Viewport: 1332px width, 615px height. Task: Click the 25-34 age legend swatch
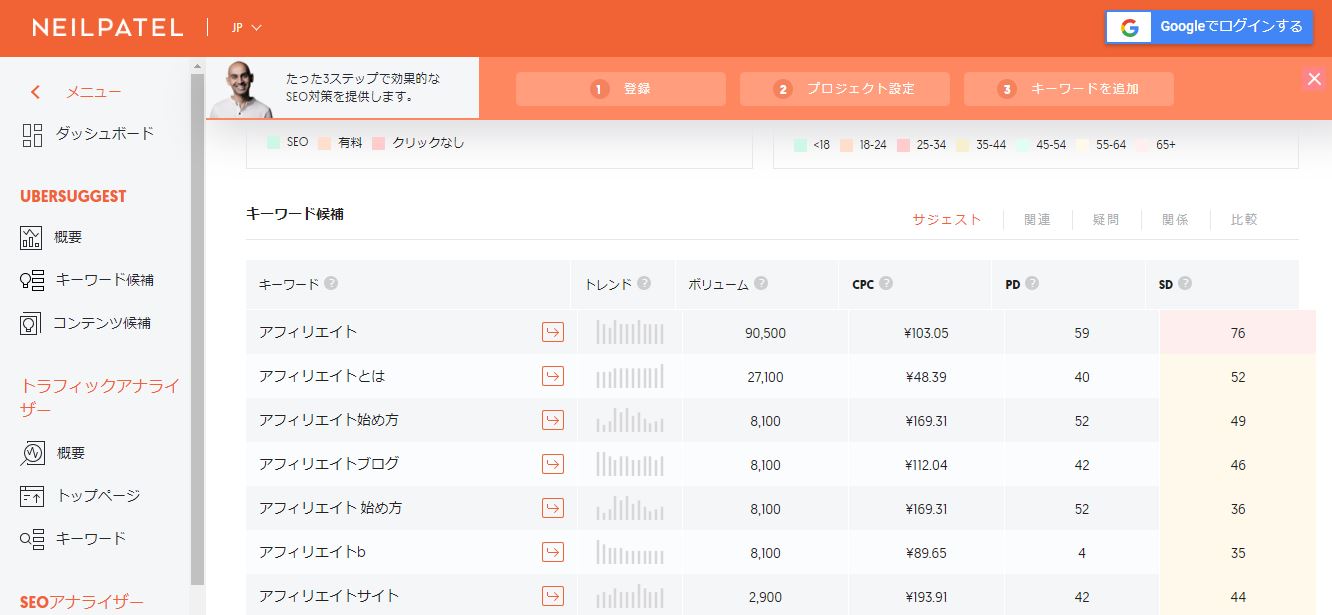tap(904, 145)
